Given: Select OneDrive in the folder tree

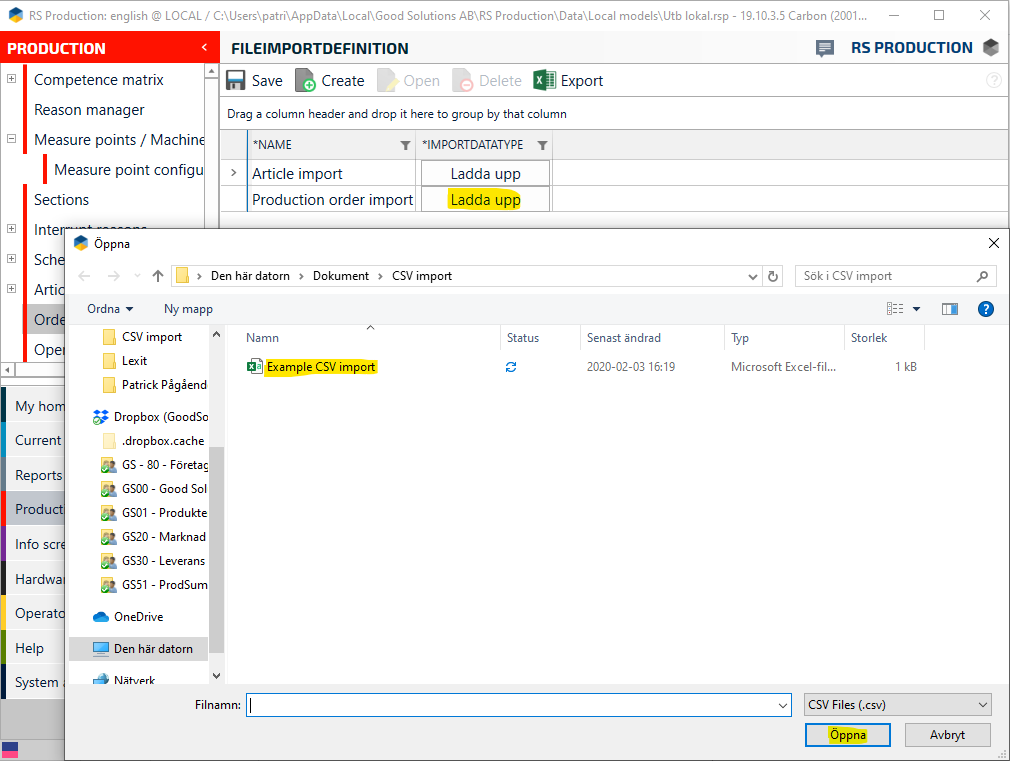Looking at the screenshot, I should (x=138, y=617).
